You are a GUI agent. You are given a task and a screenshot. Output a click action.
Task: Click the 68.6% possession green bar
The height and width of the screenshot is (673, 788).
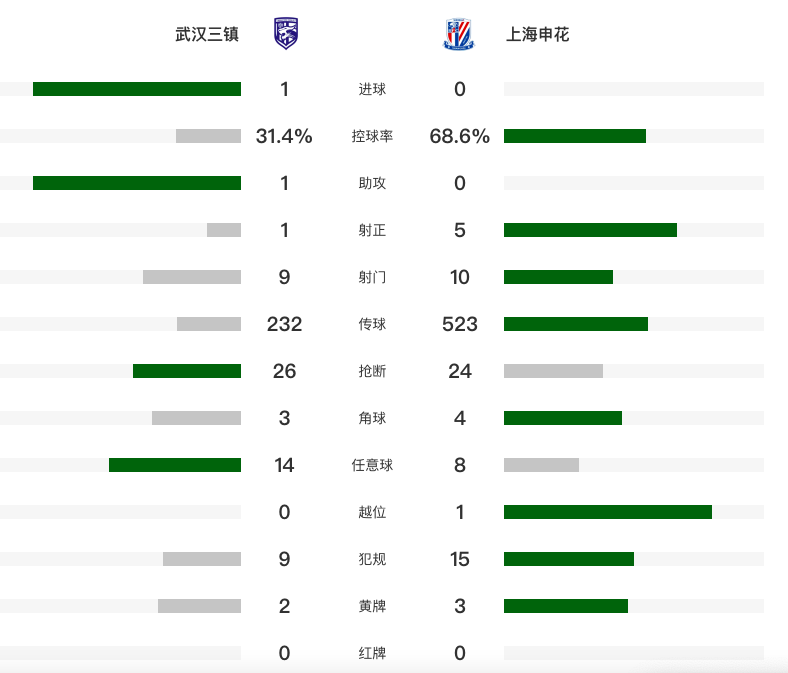[575, 136]
